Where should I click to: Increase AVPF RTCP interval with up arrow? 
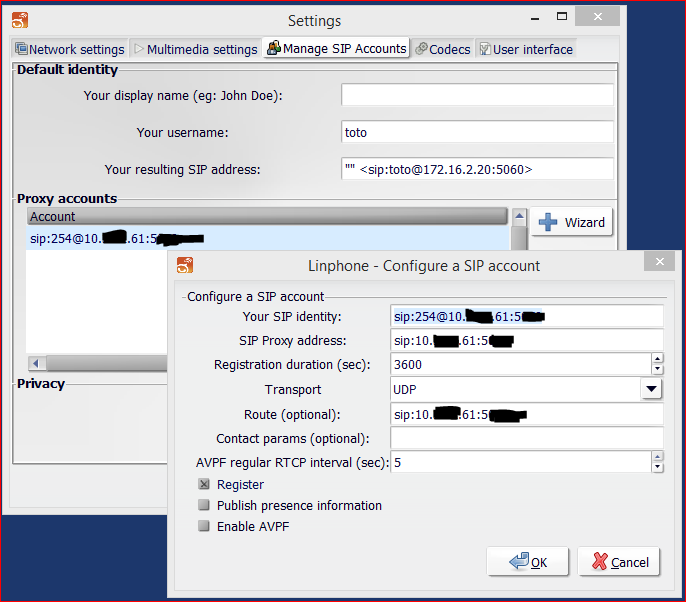point(658,457)
